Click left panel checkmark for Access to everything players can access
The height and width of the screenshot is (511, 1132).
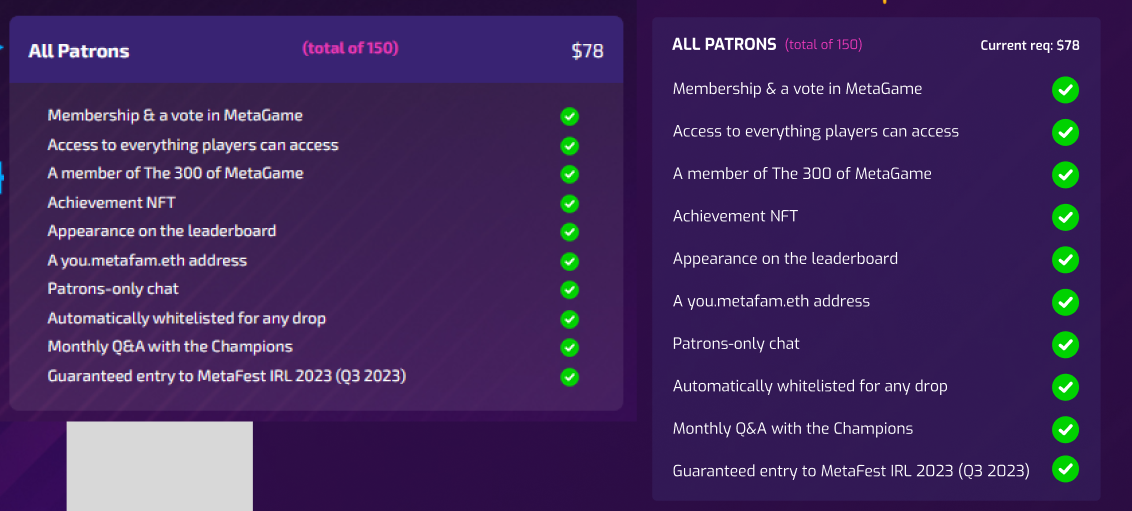click(570, 146)
